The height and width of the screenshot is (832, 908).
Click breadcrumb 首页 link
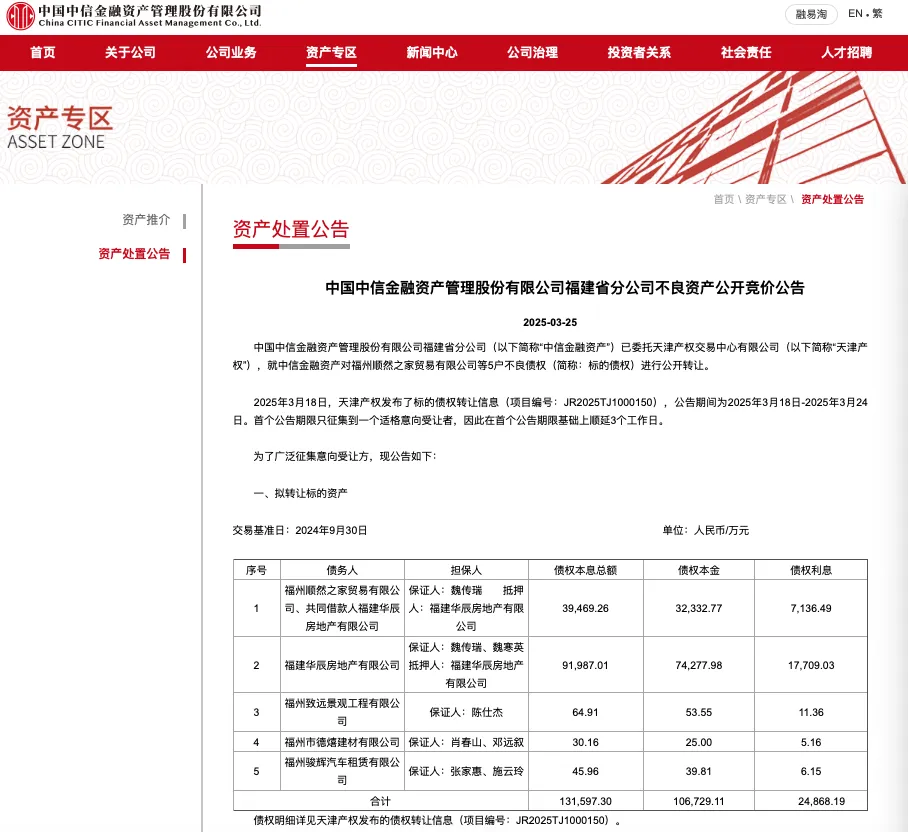[x=723, y=199]
